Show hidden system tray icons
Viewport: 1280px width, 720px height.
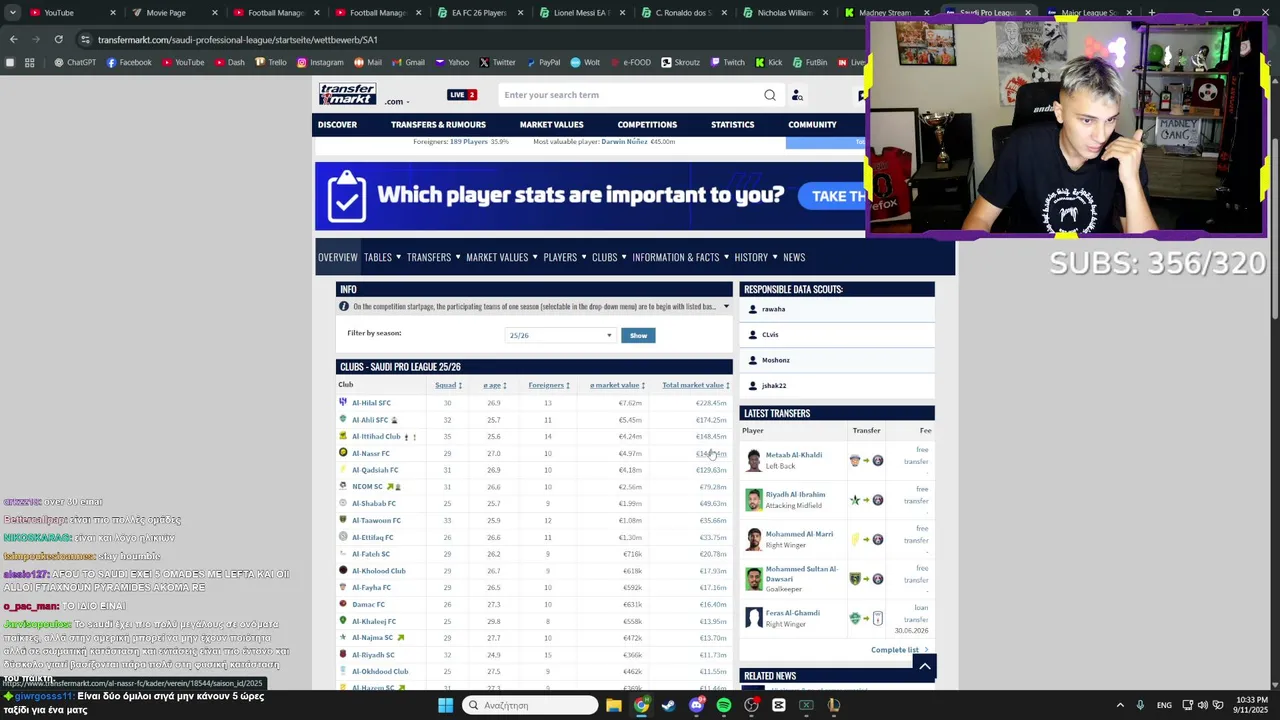click(x=1119, y=705)
